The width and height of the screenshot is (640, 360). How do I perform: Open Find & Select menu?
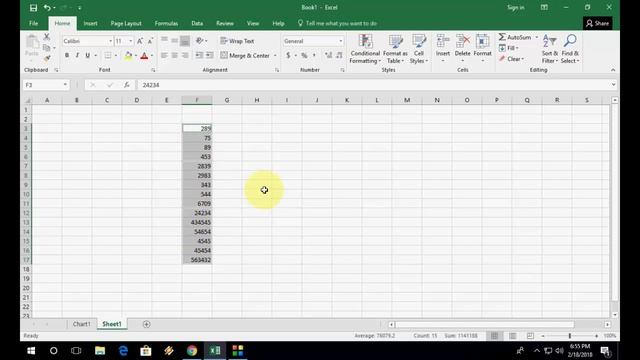click(570, 49)
